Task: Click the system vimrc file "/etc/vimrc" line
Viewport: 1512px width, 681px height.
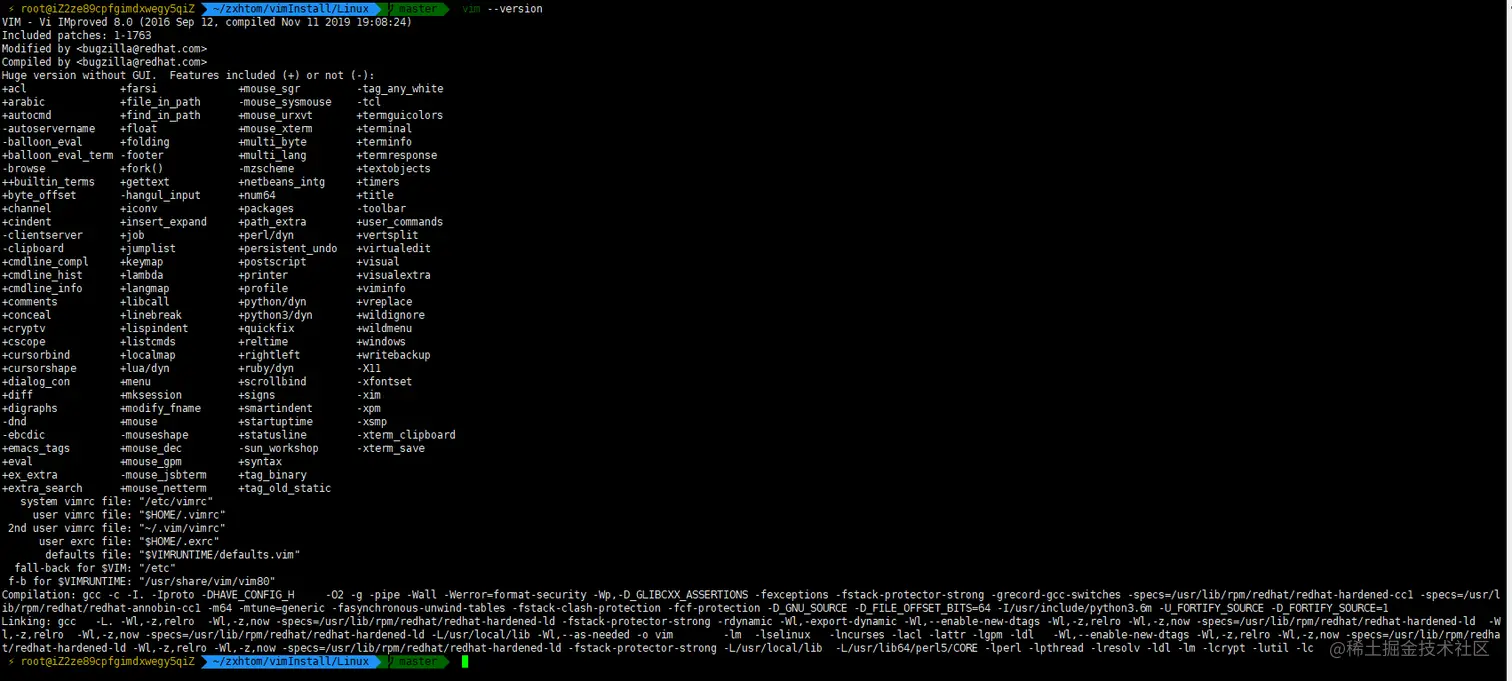Action: [117, 502]
